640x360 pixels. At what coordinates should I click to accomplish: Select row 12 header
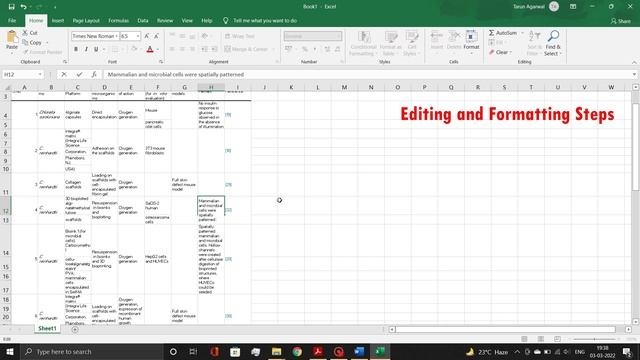coord(6,211)
